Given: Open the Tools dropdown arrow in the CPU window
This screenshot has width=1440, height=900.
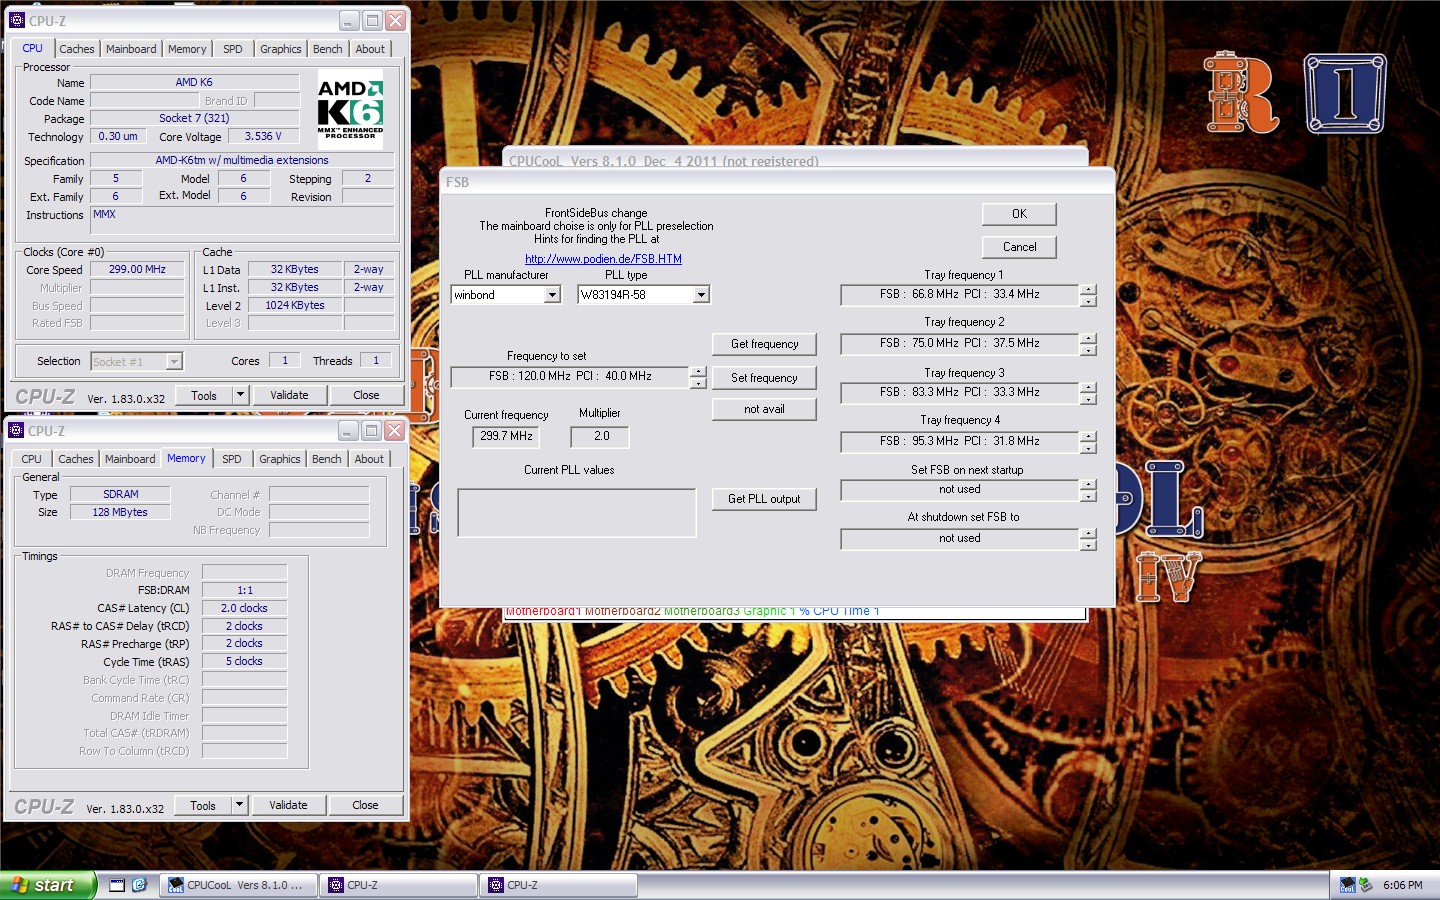Looking at the screenshot, I should [x=240, y=395].
